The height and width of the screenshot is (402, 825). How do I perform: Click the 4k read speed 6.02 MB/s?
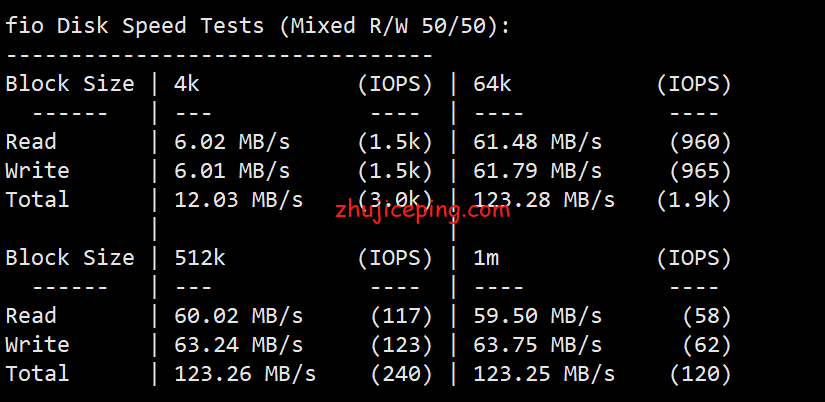click(x=232, y=142)
